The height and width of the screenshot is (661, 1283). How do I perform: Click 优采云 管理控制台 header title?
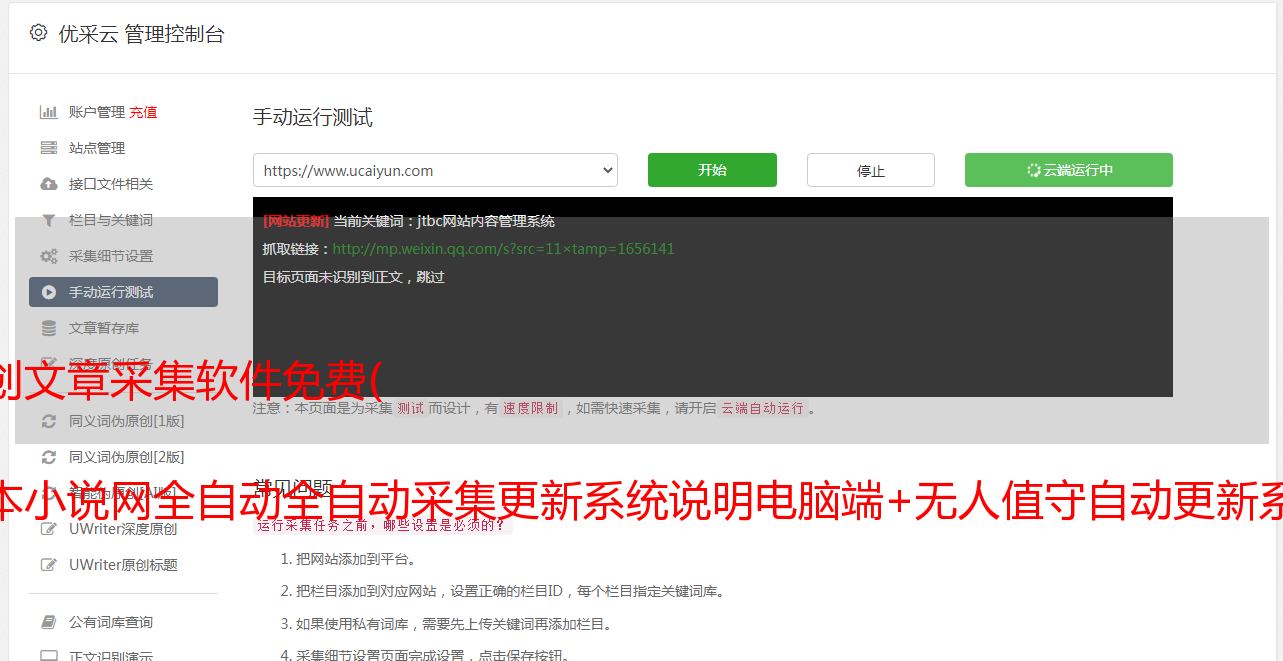click(141, 34)
